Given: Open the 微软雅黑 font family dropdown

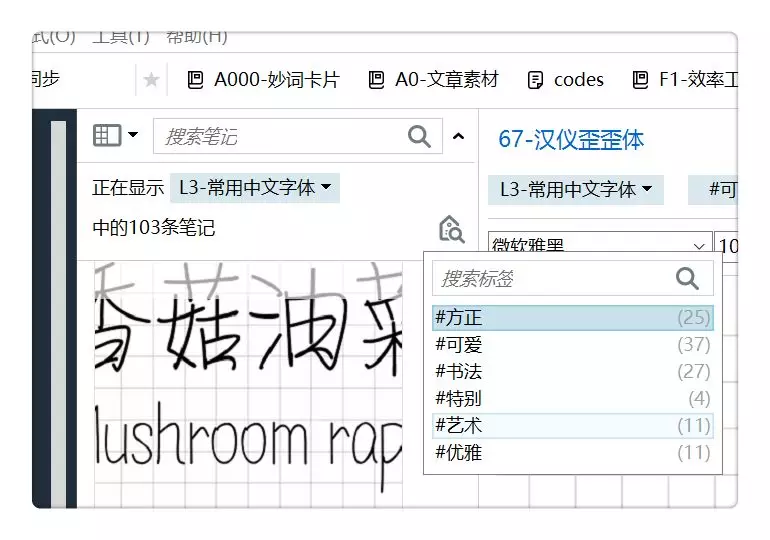Looking at the screenshot, I should pyautogui.click(x=600, y=245).
